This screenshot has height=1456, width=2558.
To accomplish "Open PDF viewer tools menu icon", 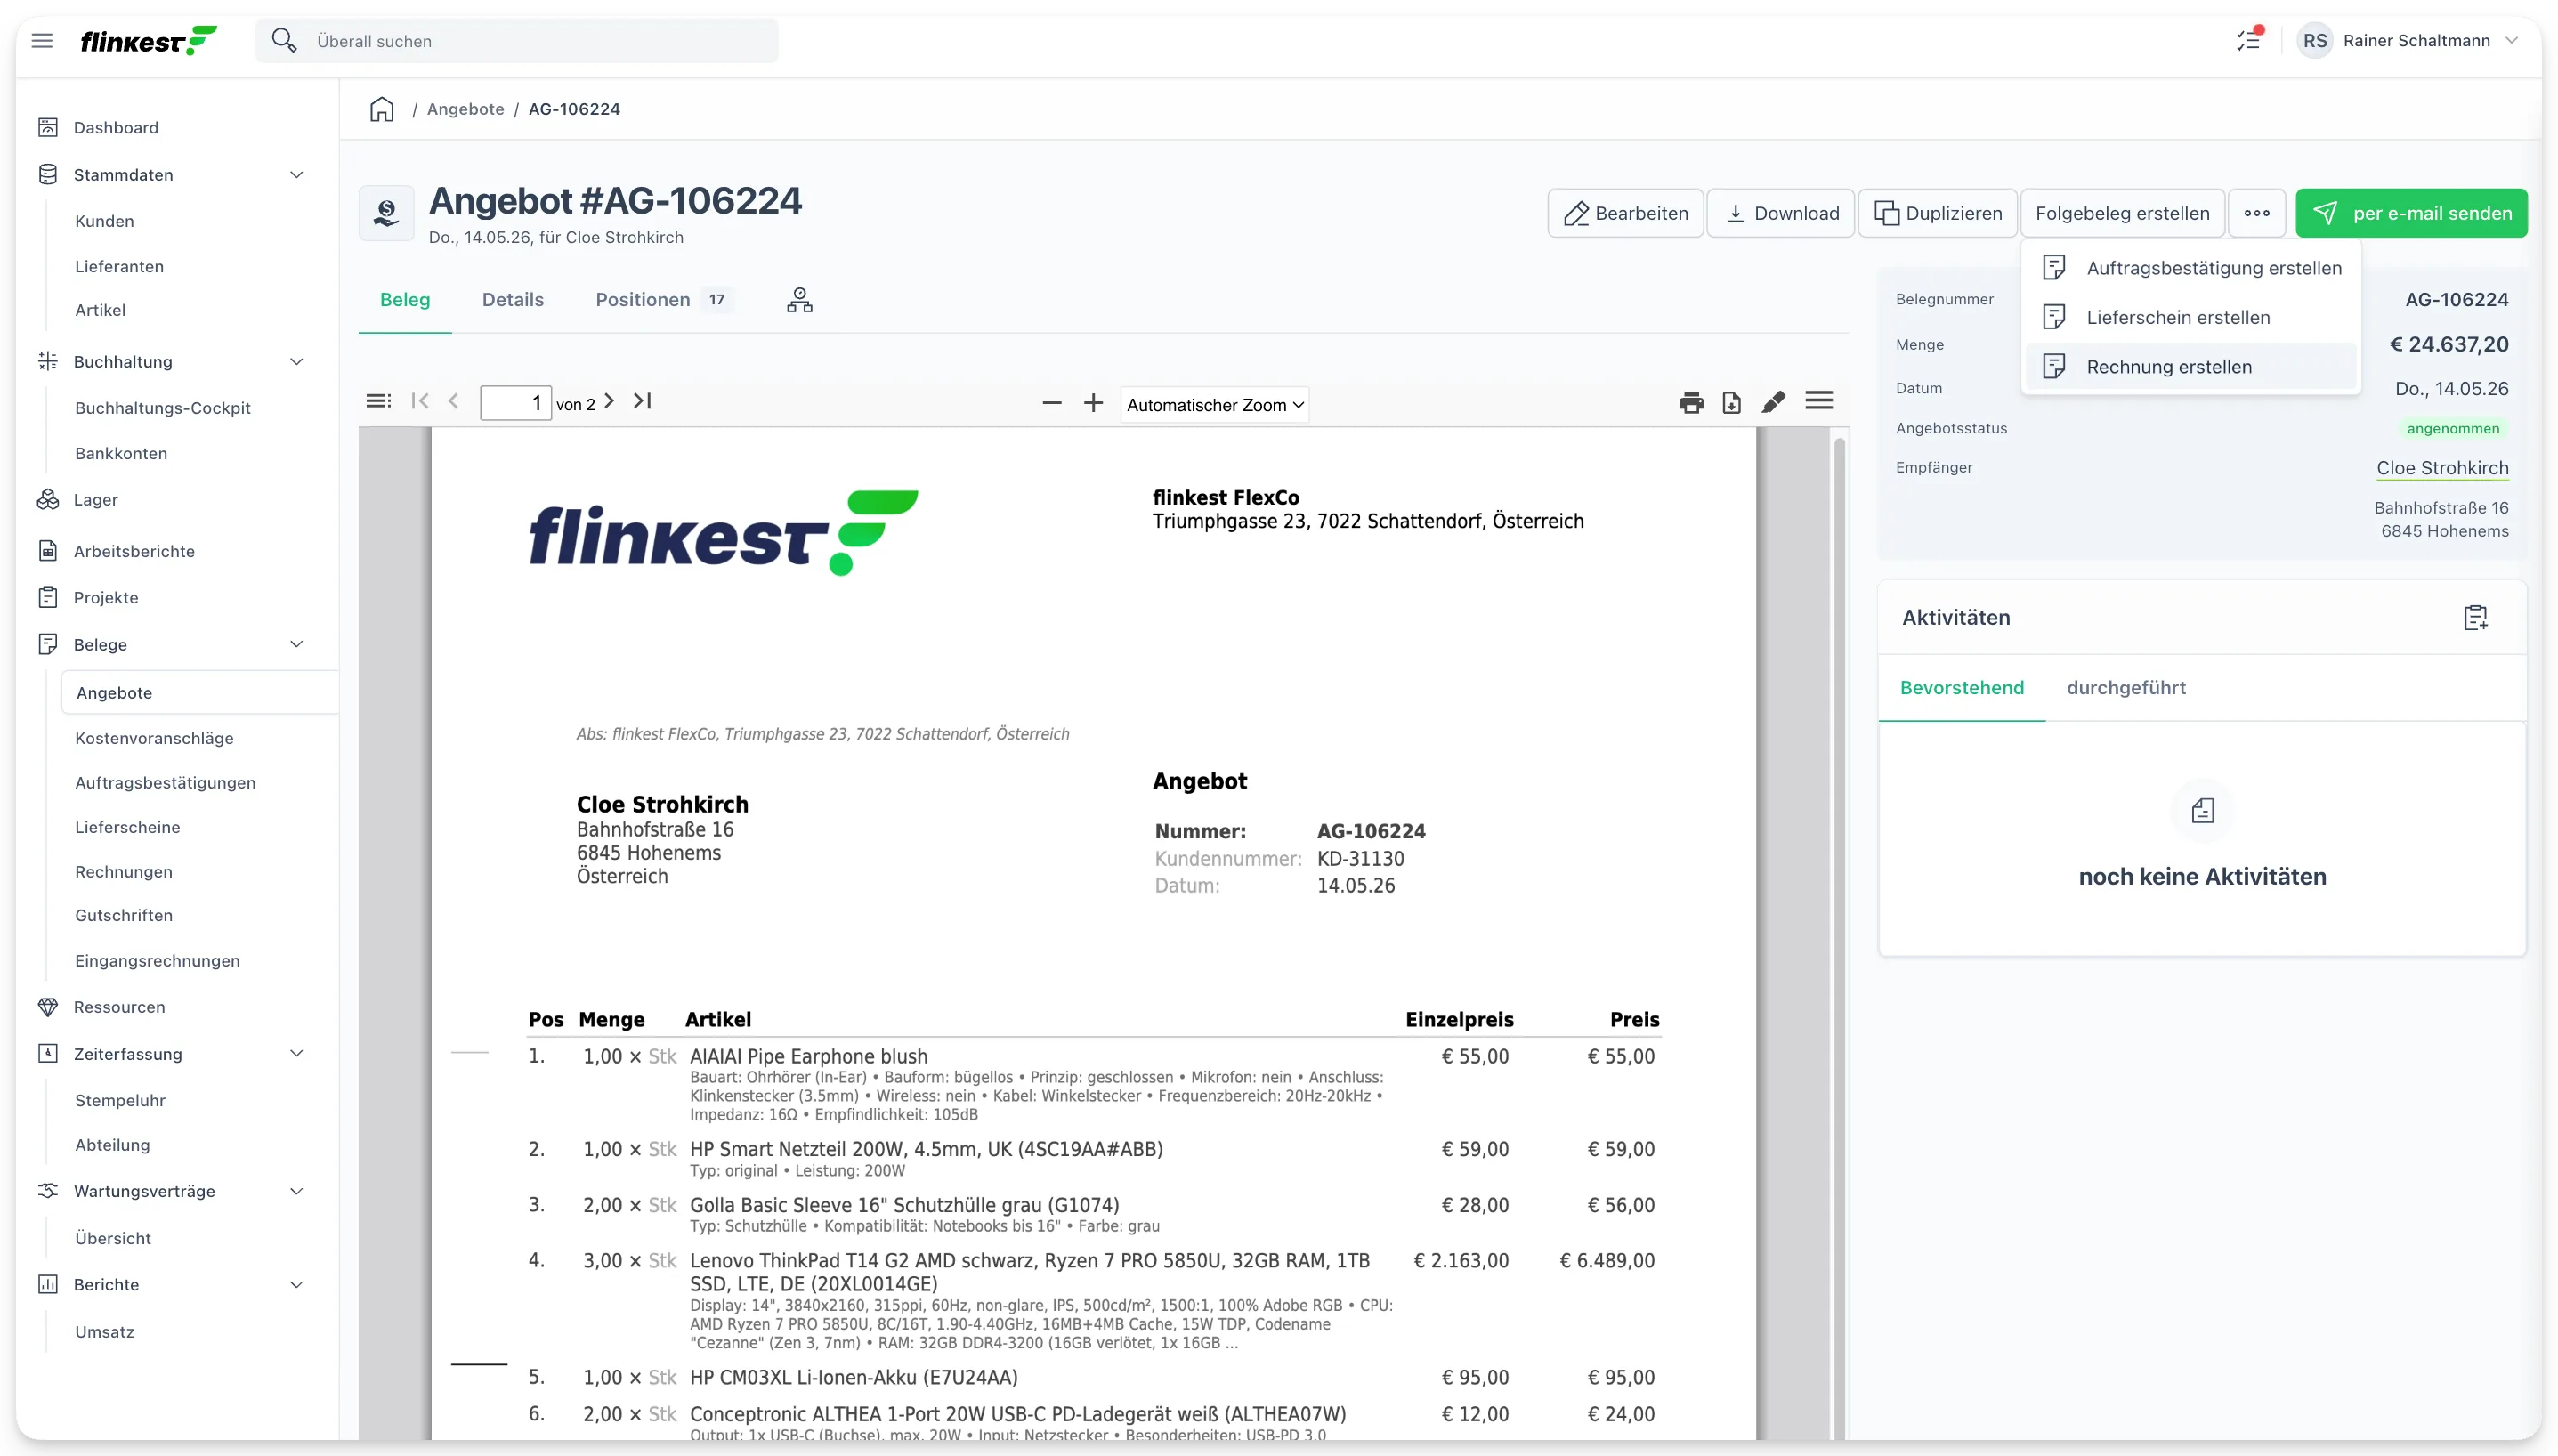I will (x=1819, y=401).
